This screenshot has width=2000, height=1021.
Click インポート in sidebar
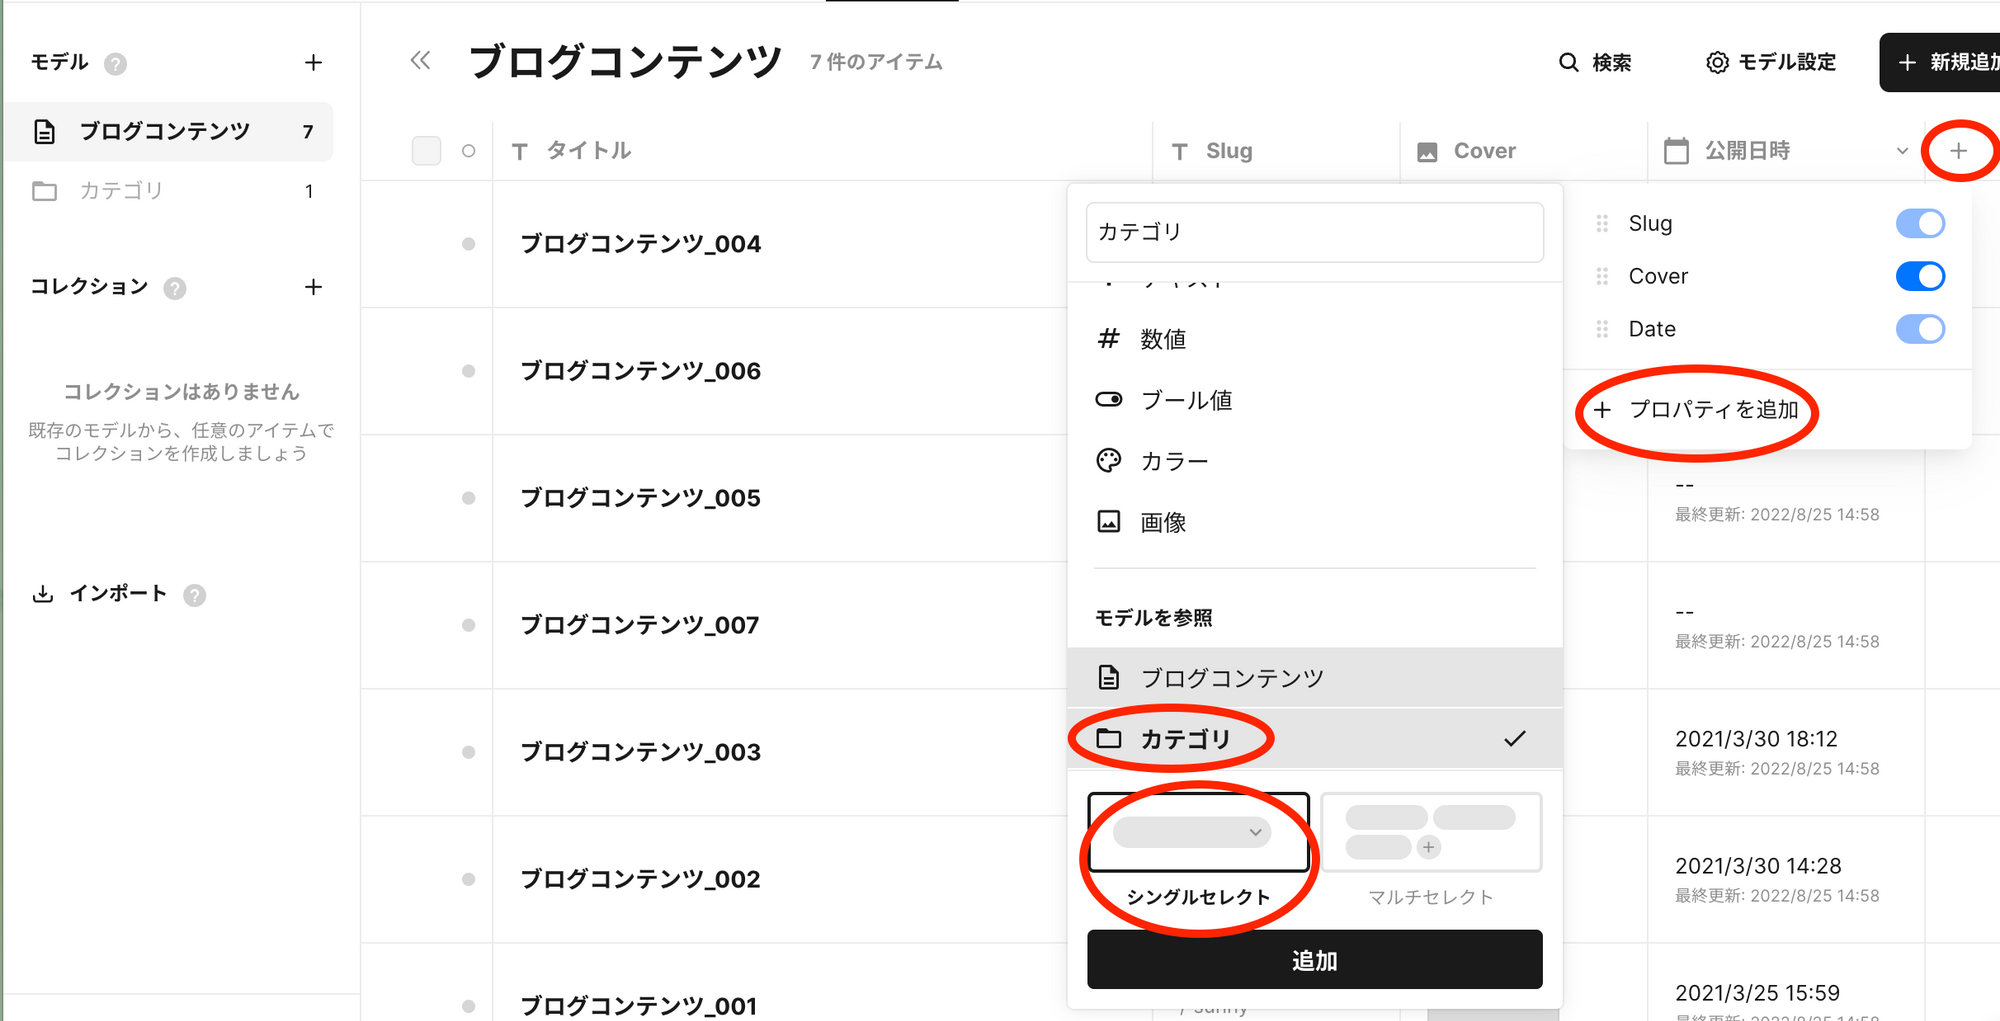pos(118,594)
